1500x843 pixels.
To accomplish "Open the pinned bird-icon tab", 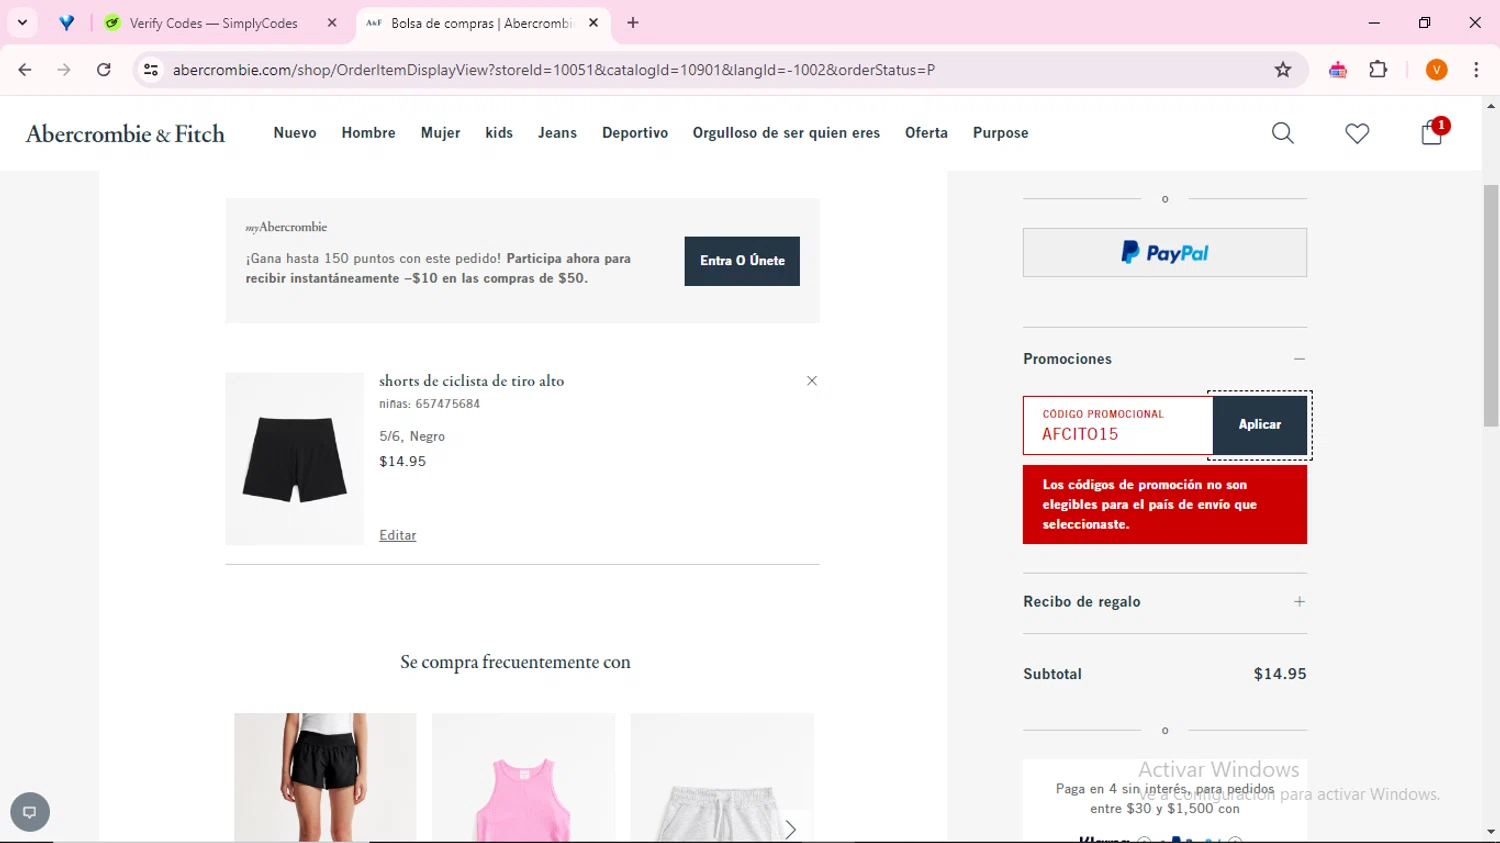I will pos(67,23).
